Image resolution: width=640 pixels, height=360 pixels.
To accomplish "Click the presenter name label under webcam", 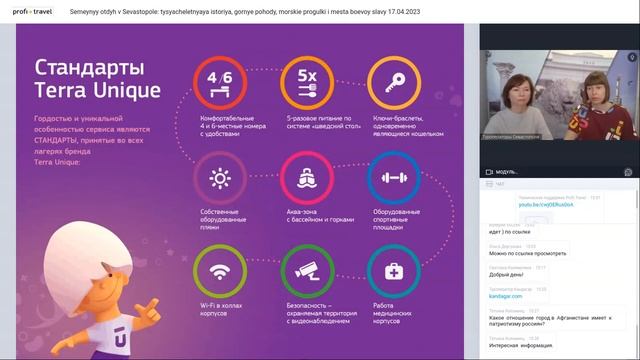I will coord(511,137).
